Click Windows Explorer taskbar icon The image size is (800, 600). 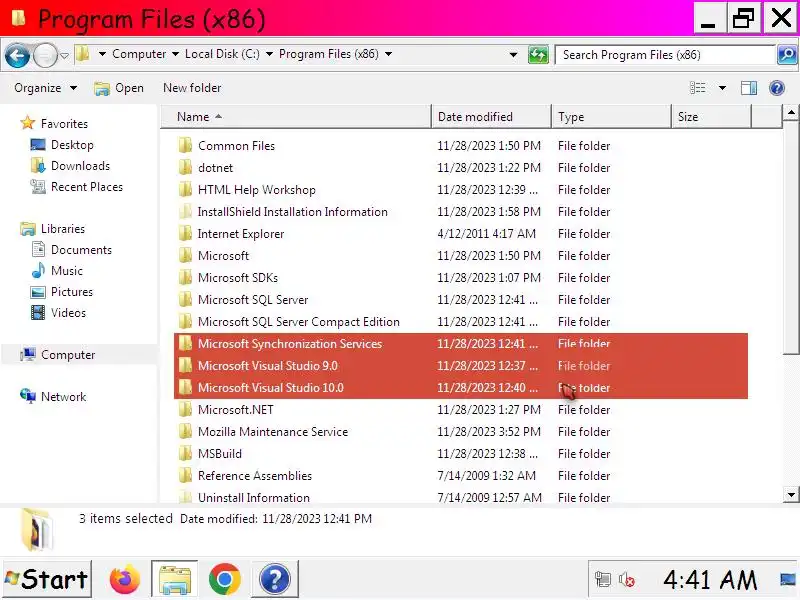pyautogui.click(x=174, y=579)
